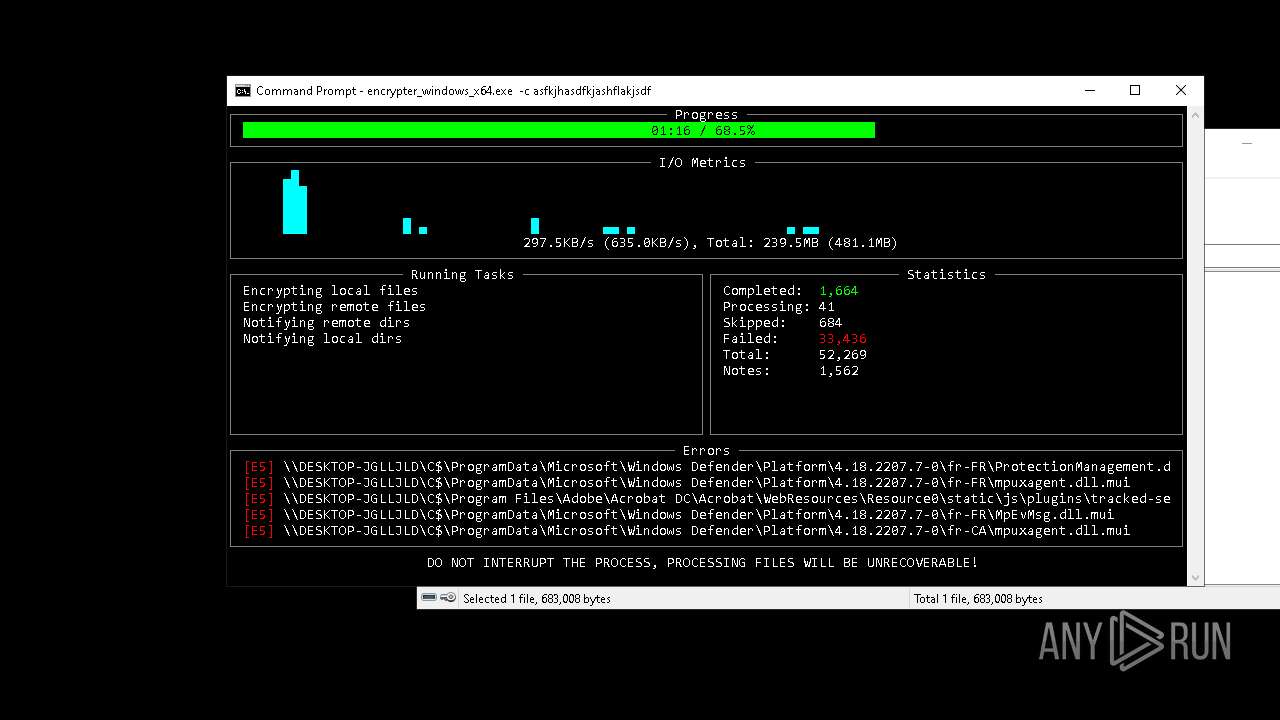Minimize the Command Prompt window
Image resolution: width=1280 pixels, height=720 pixels.
(1089, 90)
